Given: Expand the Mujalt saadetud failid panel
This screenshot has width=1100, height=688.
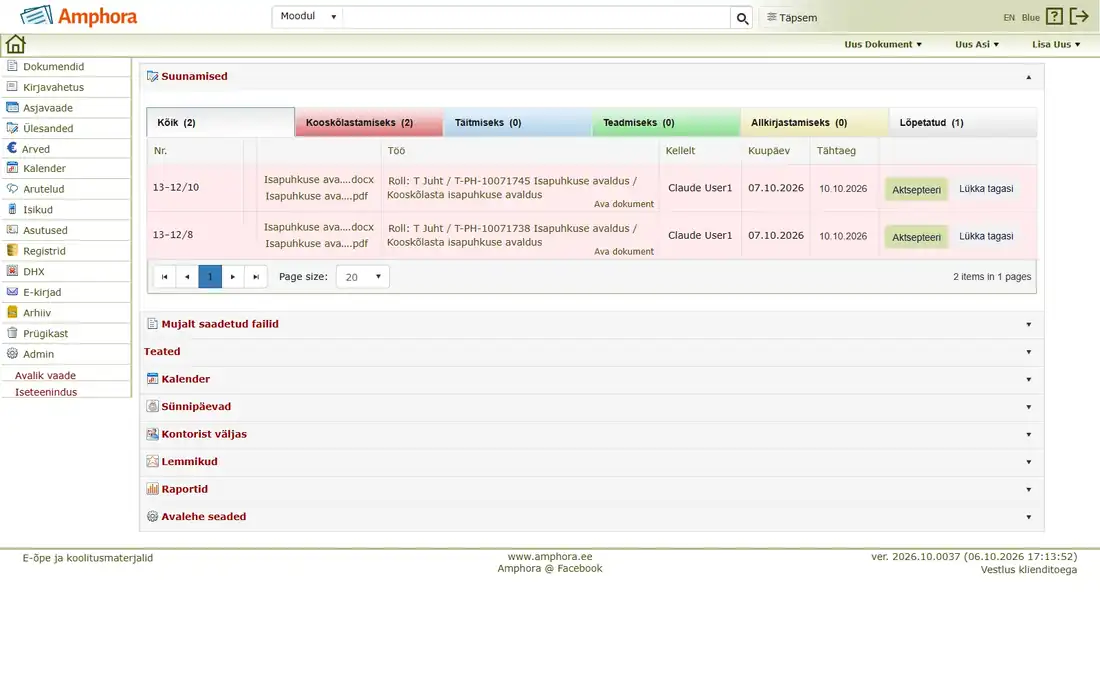Looking at the screenshot, I should 1028,325.
